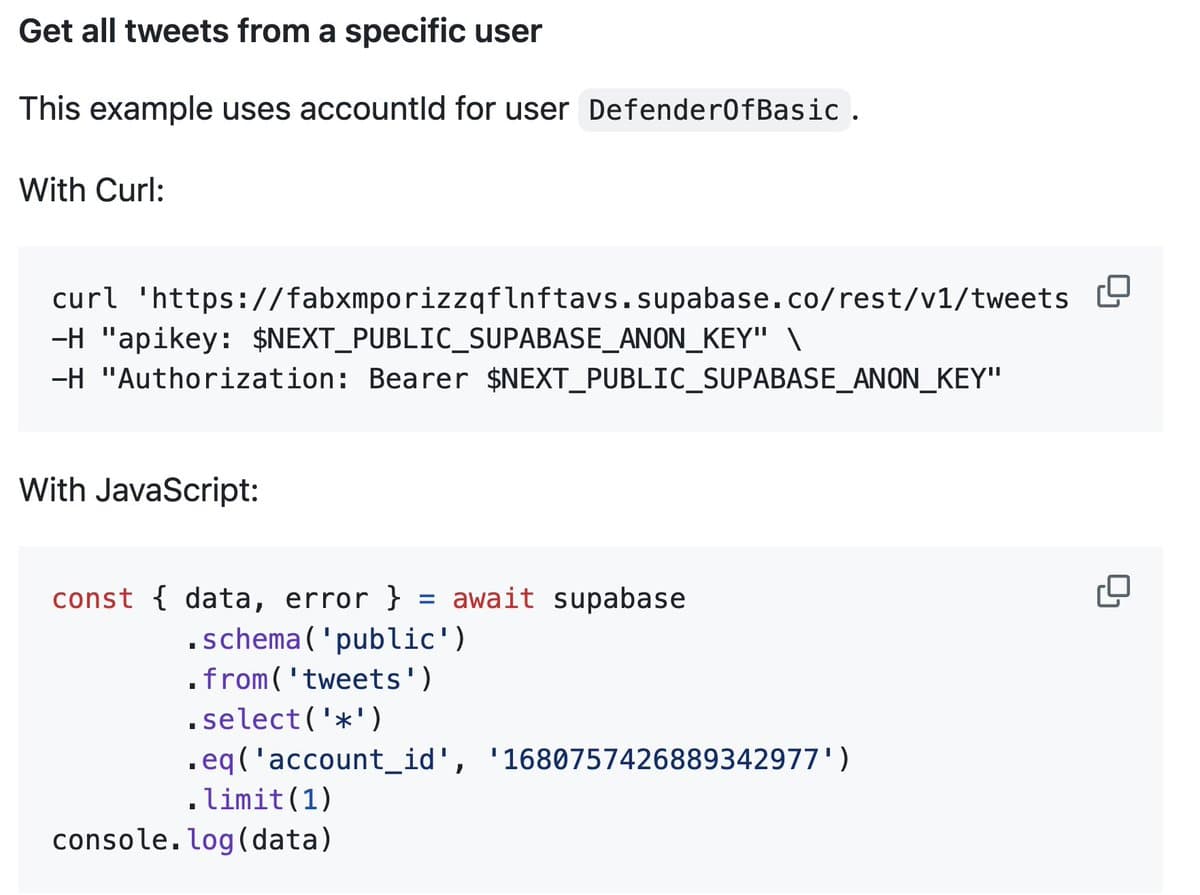Click the 'Get all tweets' section heading

click(x=280, y=31)
